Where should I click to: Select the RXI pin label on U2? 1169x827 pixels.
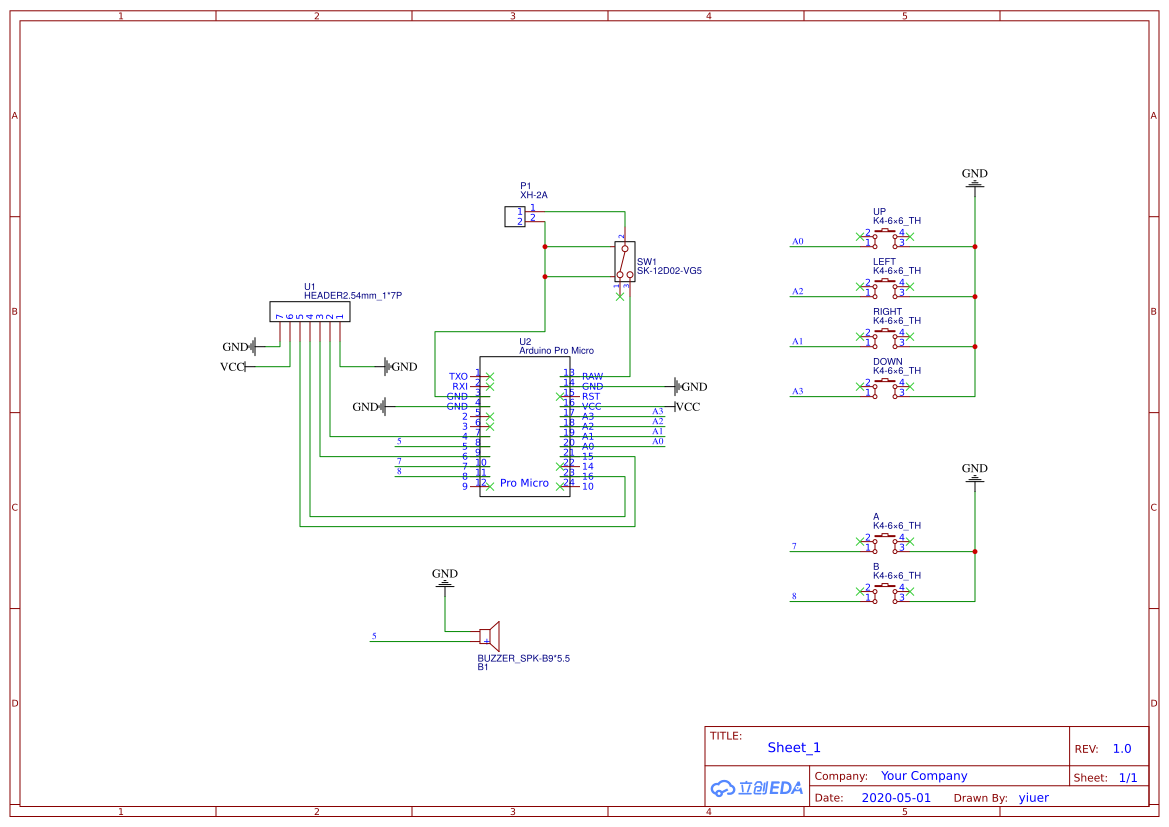[x=460, y=386]
